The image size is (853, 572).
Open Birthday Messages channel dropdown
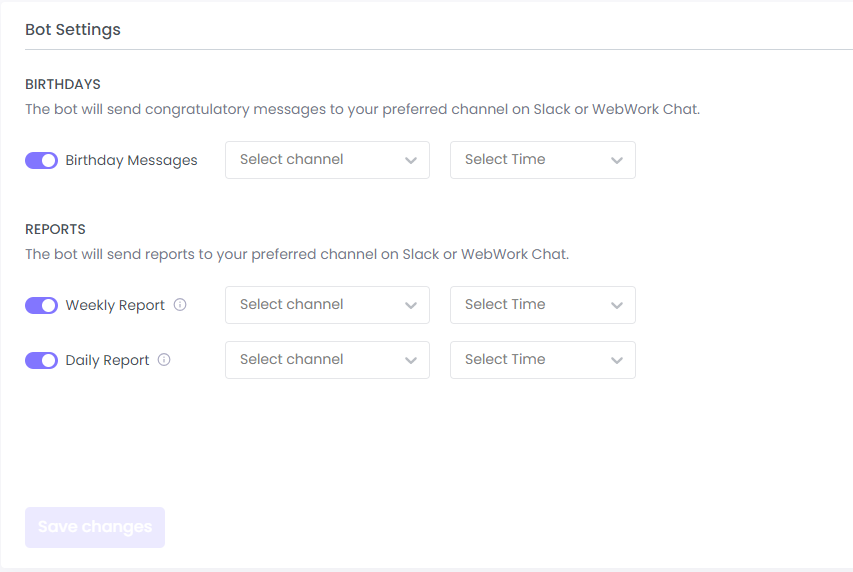(327, 160)
